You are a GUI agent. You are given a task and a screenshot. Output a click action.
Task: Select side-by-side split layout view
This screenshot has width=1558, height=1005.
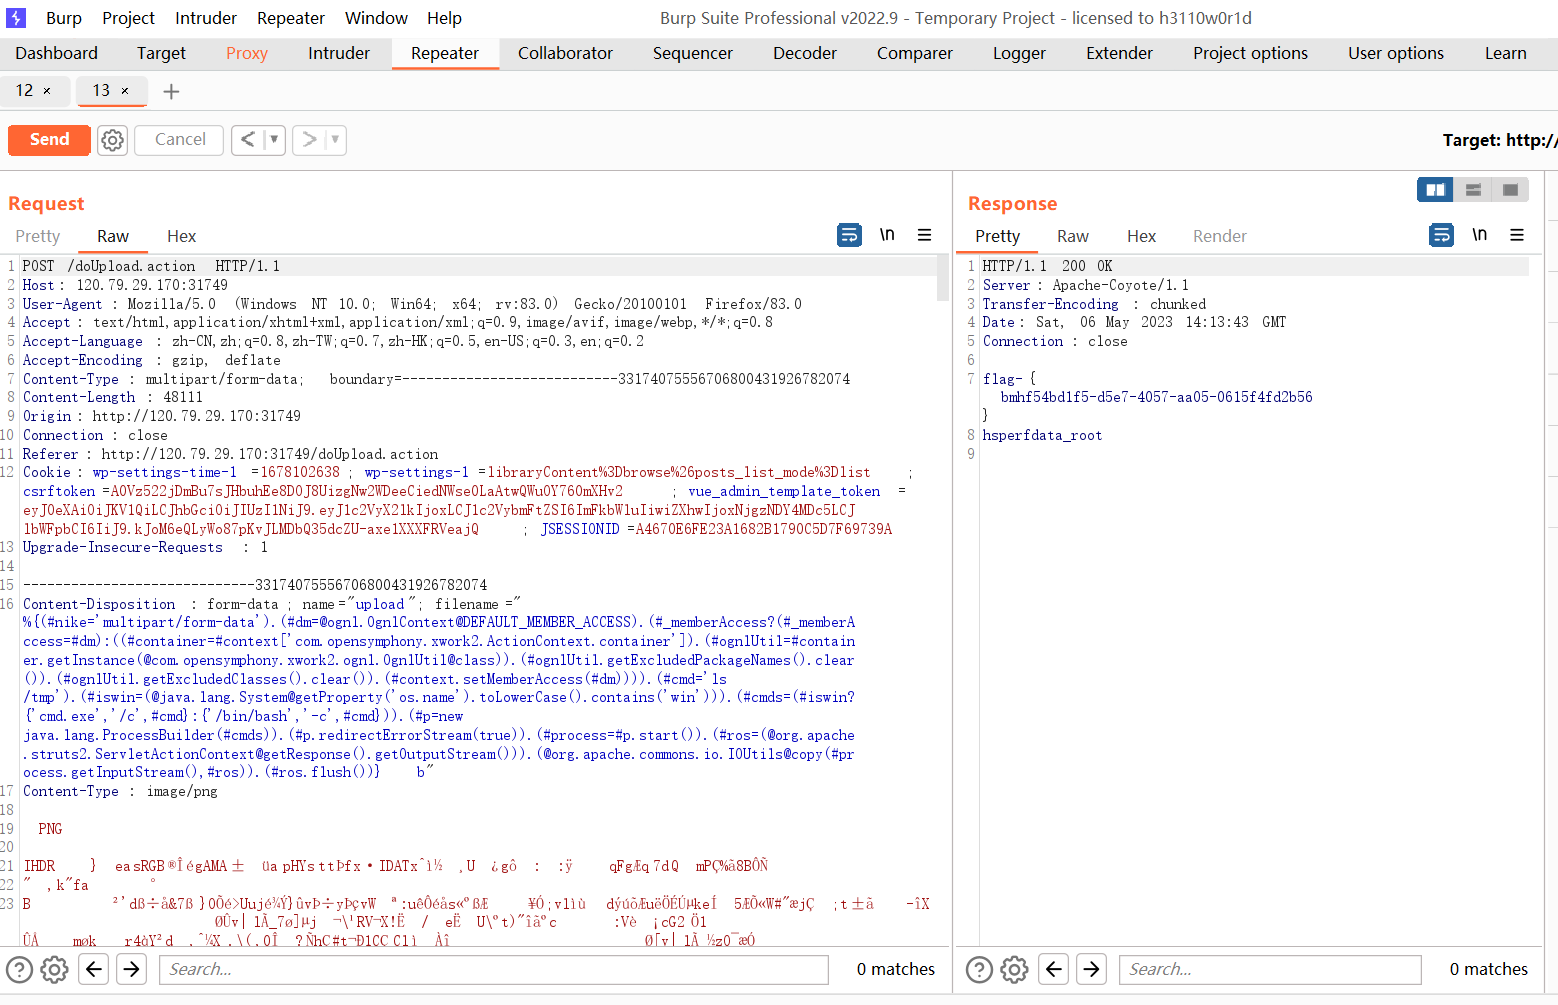pyautogui.click(x=1435, y=189)
